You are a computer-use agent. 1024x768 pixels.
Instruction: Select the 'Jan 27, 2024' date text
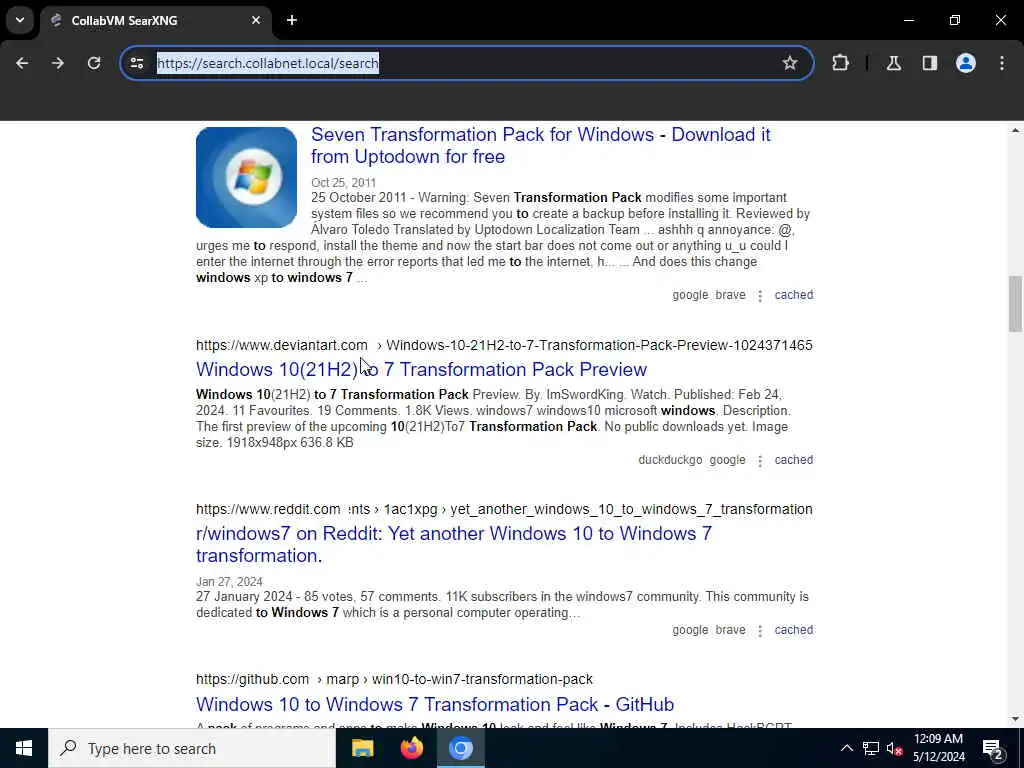pyautogui.click(x=229, y=581)
